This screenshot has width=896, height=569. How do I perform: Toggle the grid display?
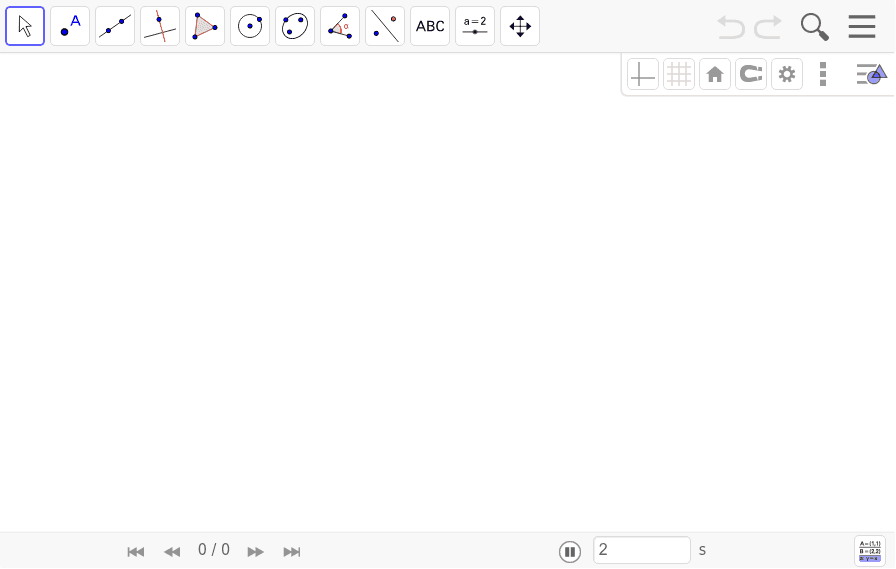coord(679,74)
